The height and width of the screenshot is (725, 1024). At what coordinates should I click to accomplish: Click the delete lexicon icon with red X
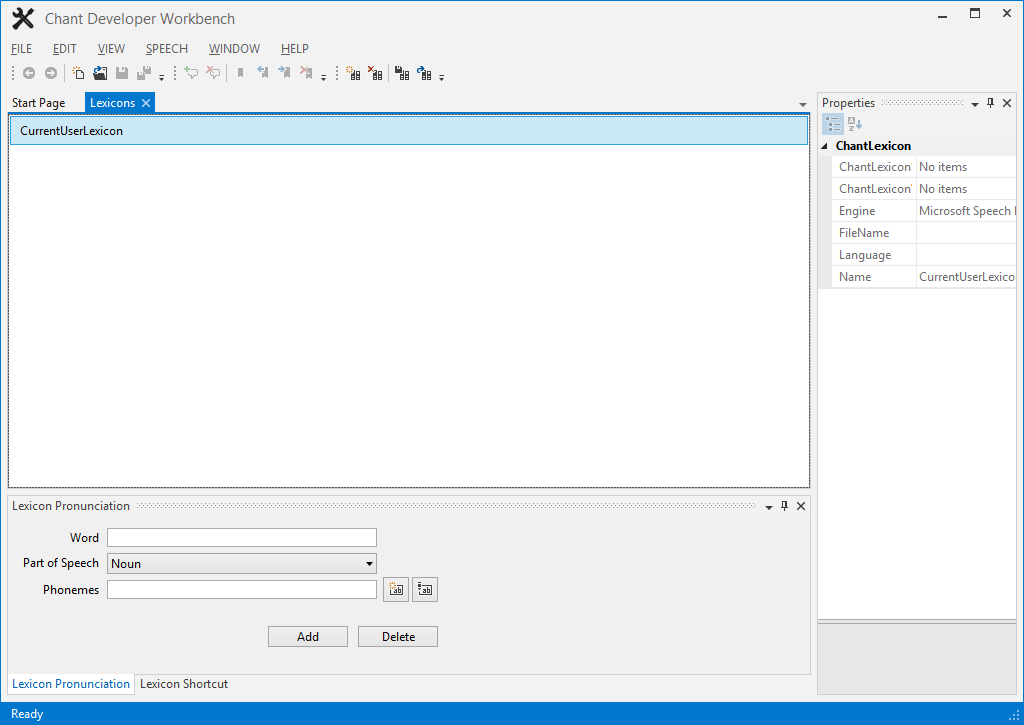pyautogui.click(x=375, y=73)
